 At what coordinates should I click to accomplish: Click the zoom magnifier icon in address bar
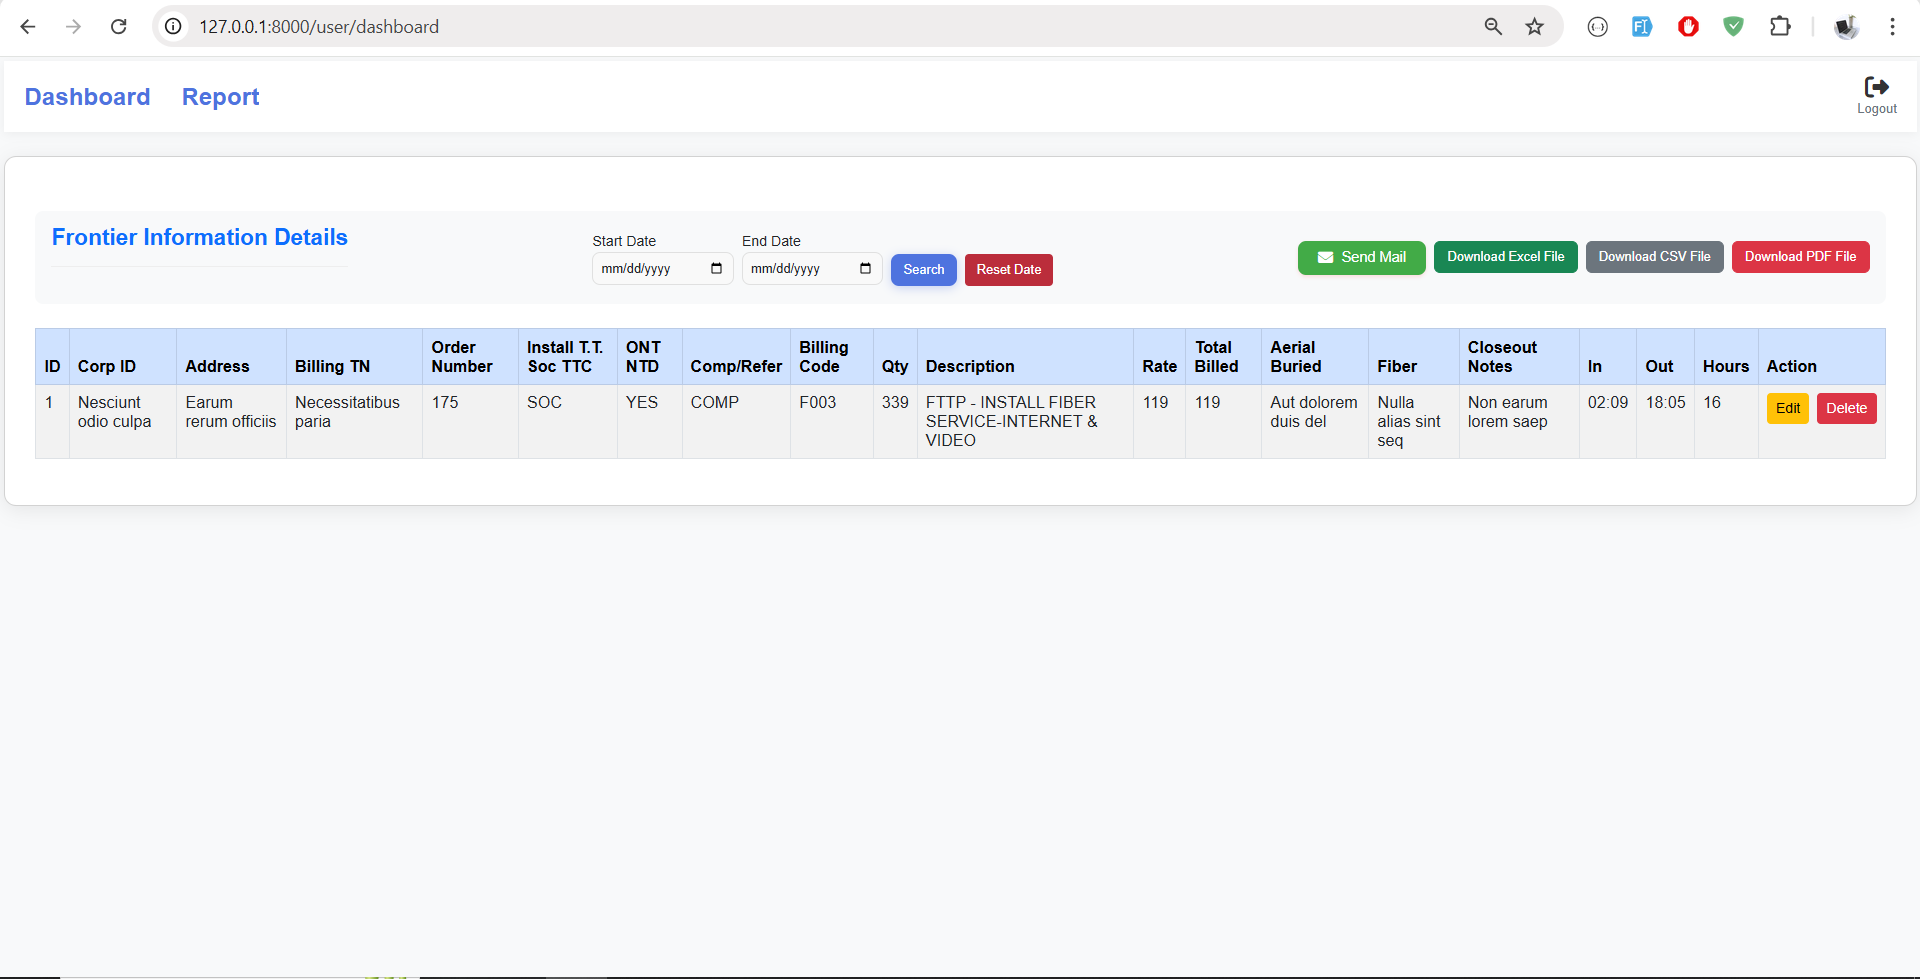click(1493, 27)
